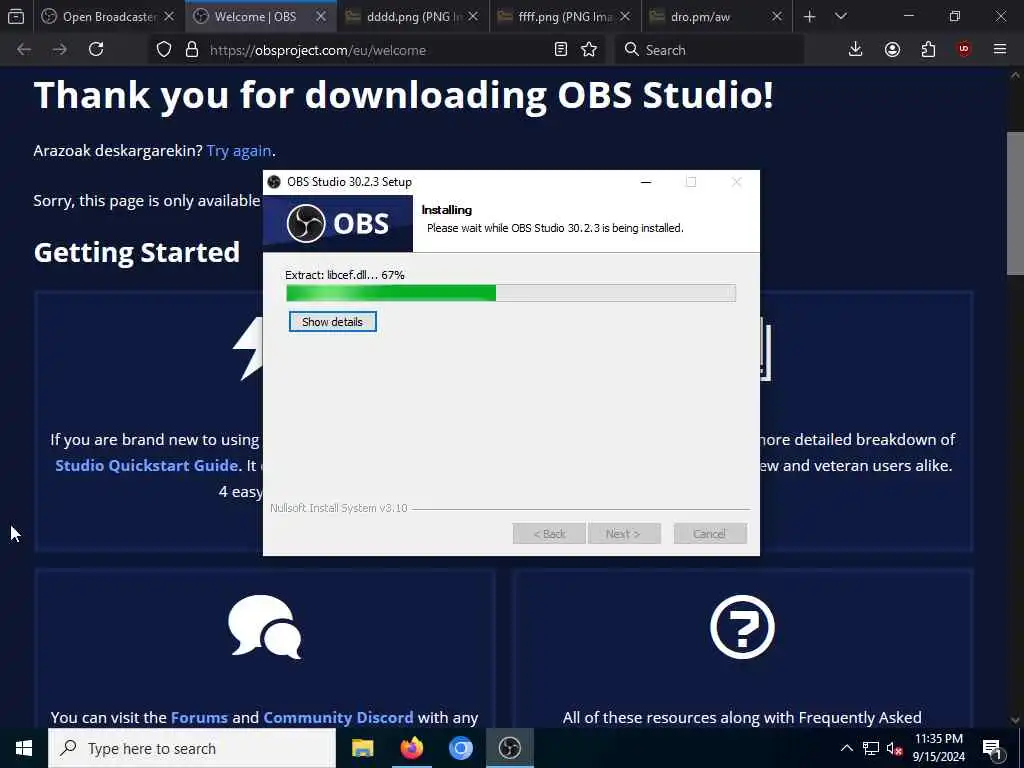Close the Open Broadcaster tab
Screen dimensions: 1024x768
click(168, 16)
